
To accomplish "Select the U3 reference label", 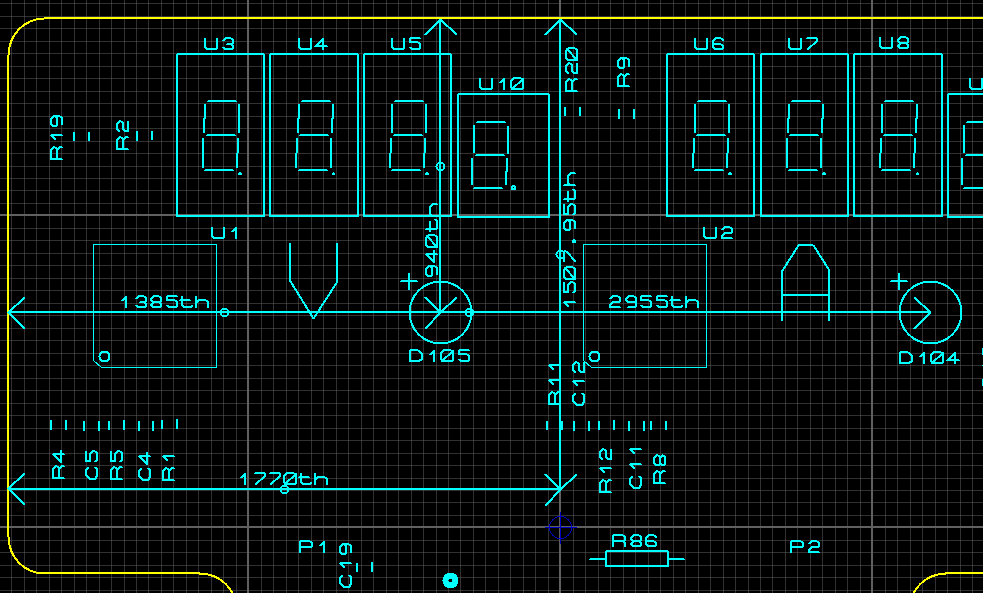I will click(x=219, y=44).
